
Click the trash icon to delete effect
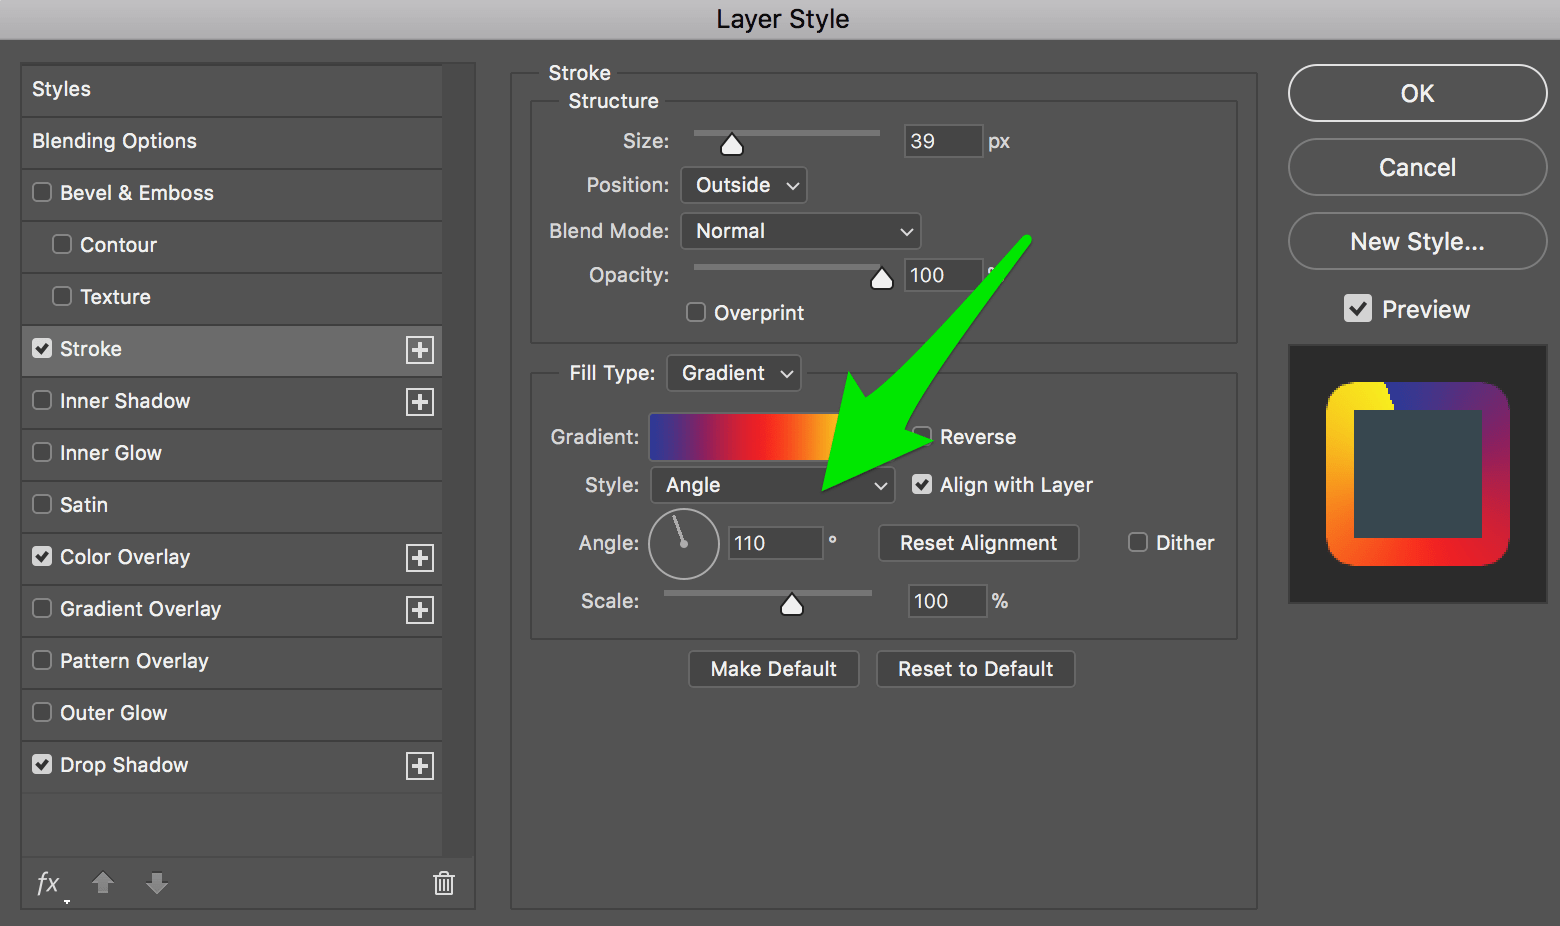[x=444, y=883]
